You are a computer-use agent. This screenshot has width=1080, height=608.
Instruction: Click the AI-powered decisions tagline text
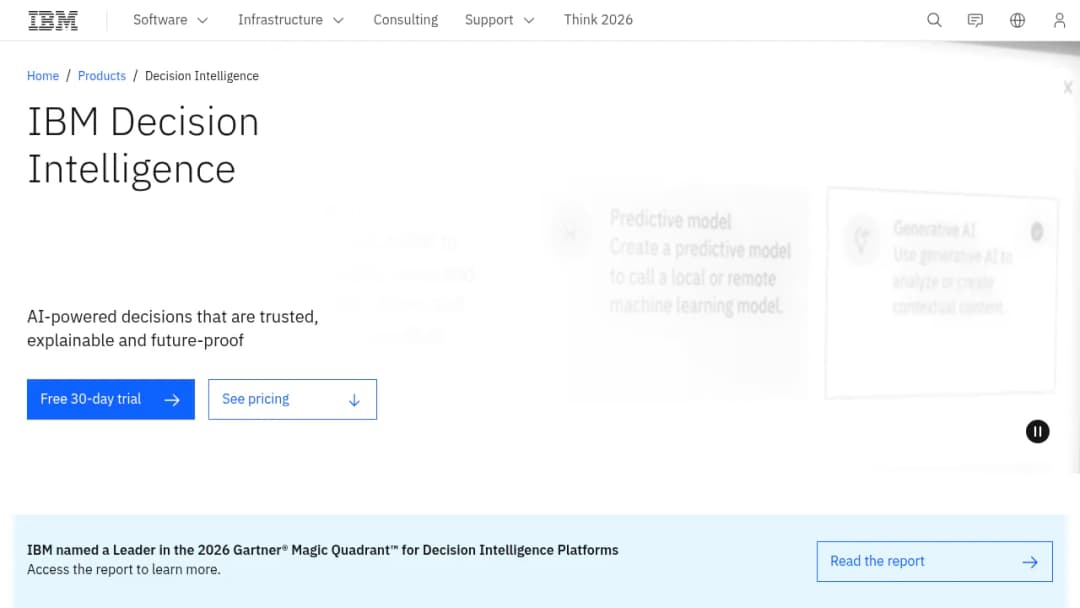coord(173,328)
